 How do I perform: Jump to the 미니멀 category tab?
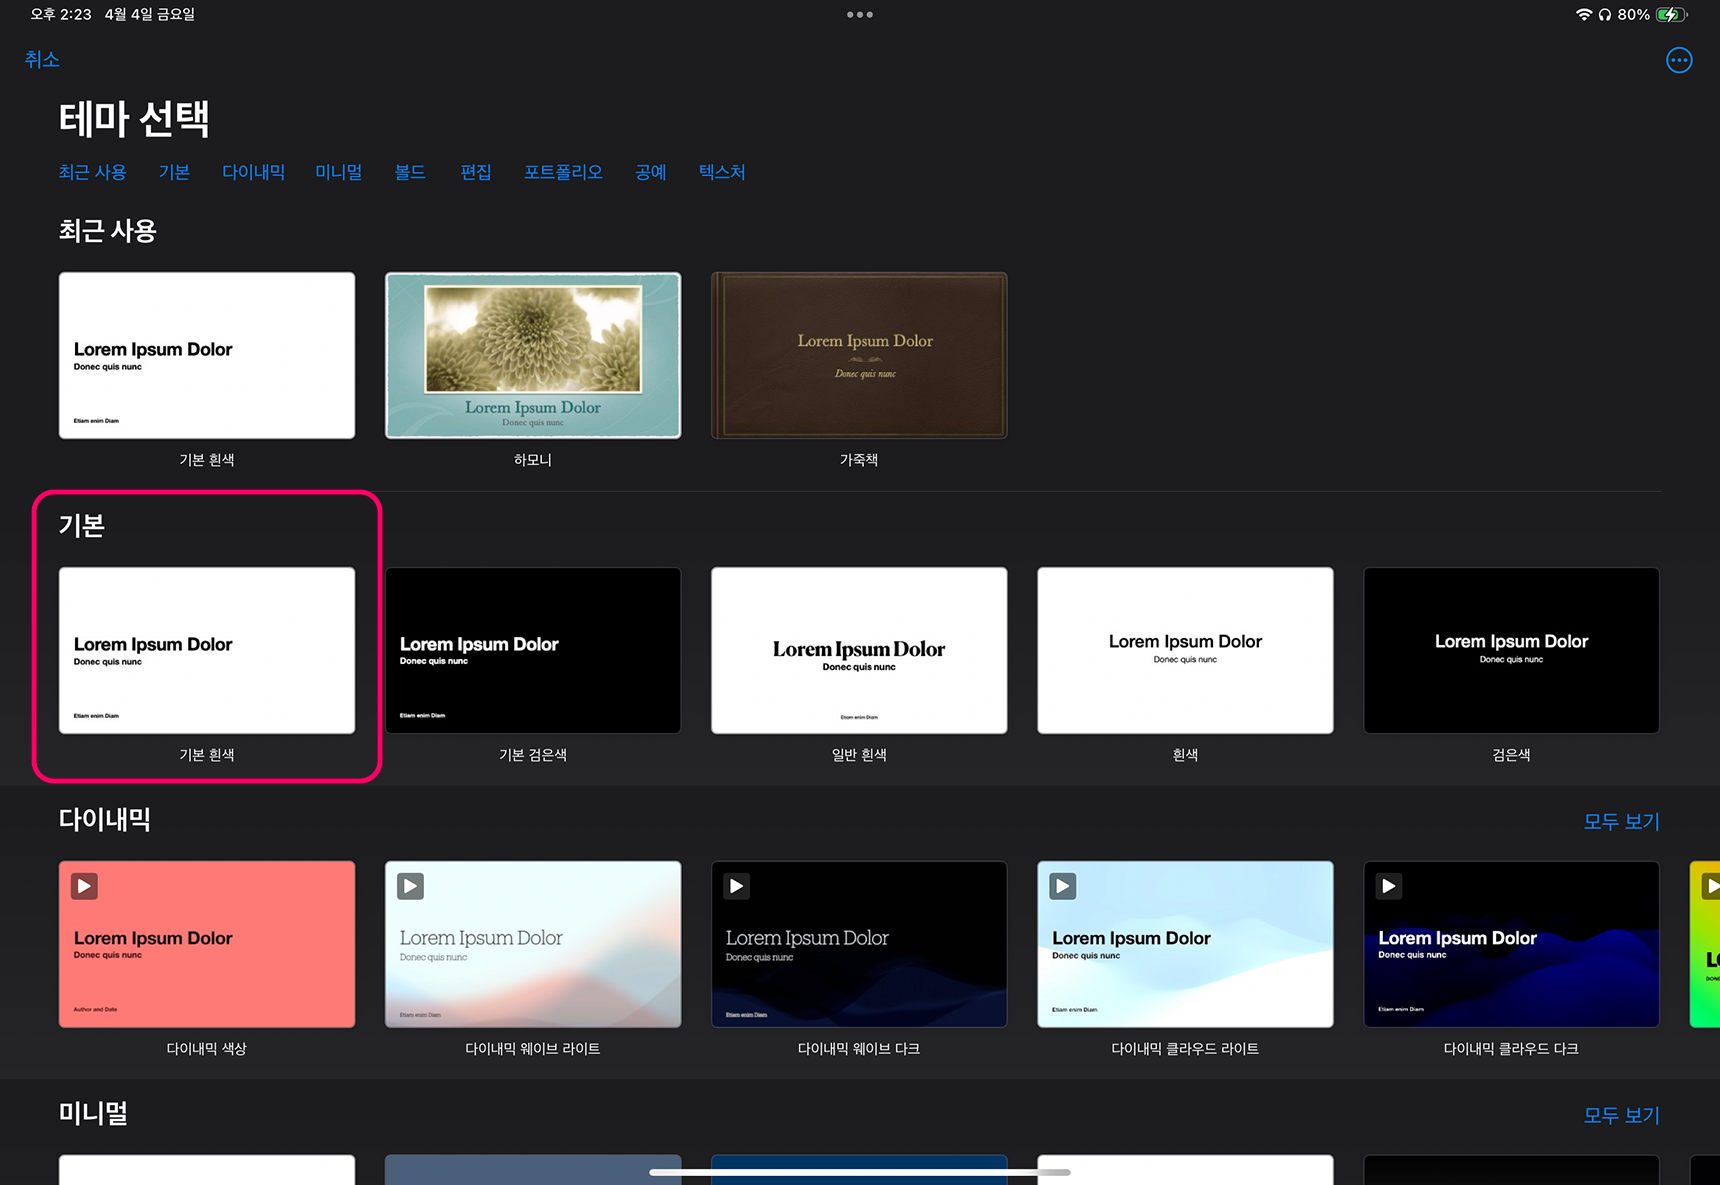[x=339, y=172]
